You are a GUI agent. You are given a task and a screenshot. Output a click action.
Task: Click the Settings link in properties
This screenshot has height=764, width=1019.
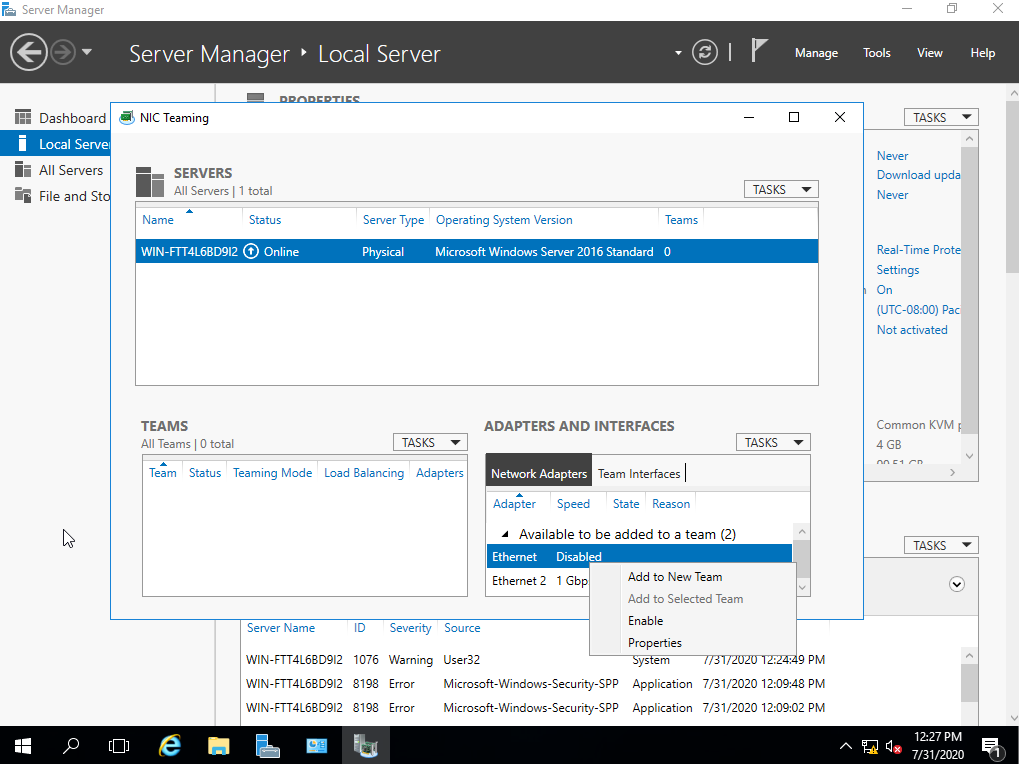(897, 270)
